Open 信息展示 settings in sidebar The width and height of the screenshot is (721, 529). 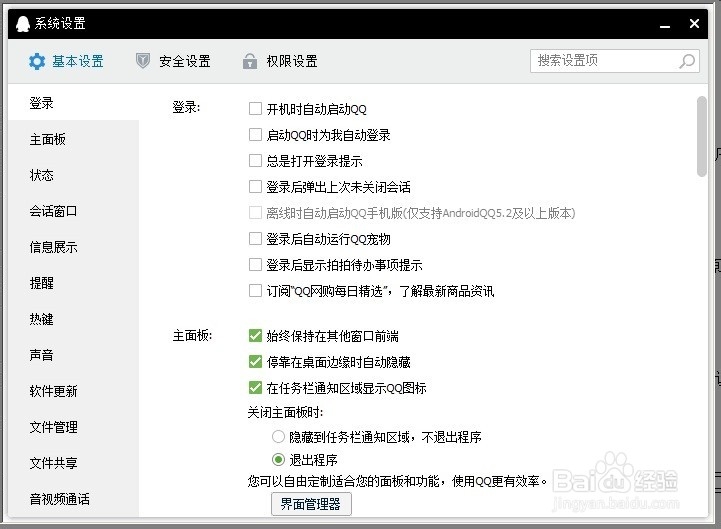[x=74, y=247]
